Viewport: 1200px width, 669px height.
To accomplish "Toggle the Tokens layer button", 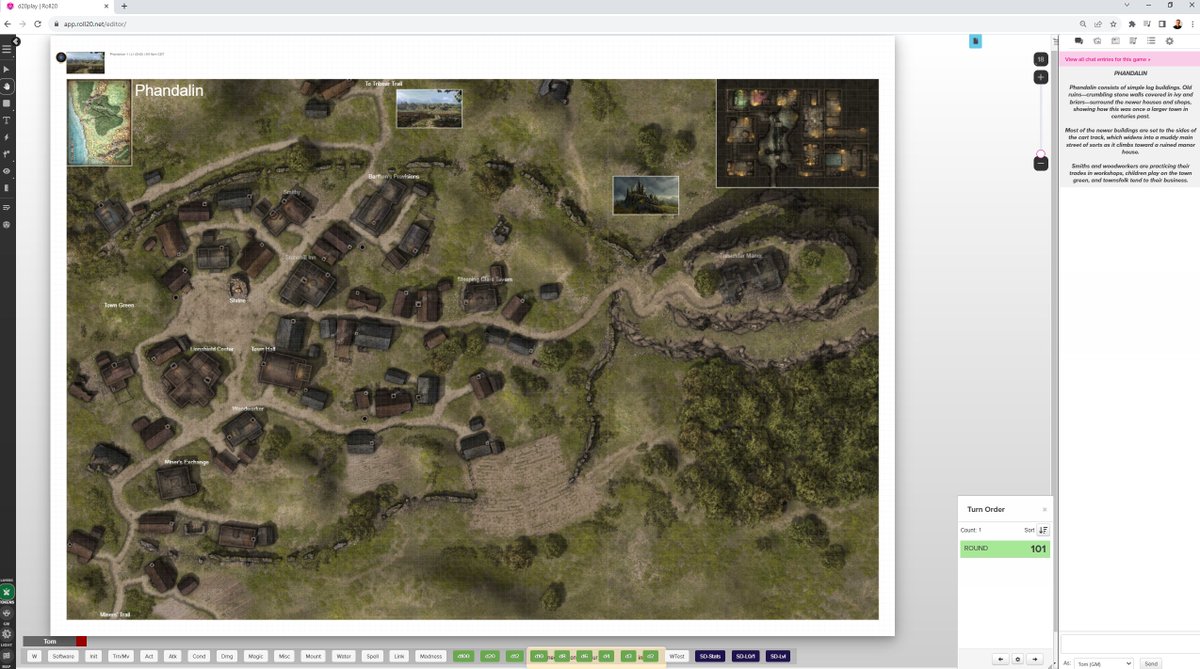I will tap(6, 591).
